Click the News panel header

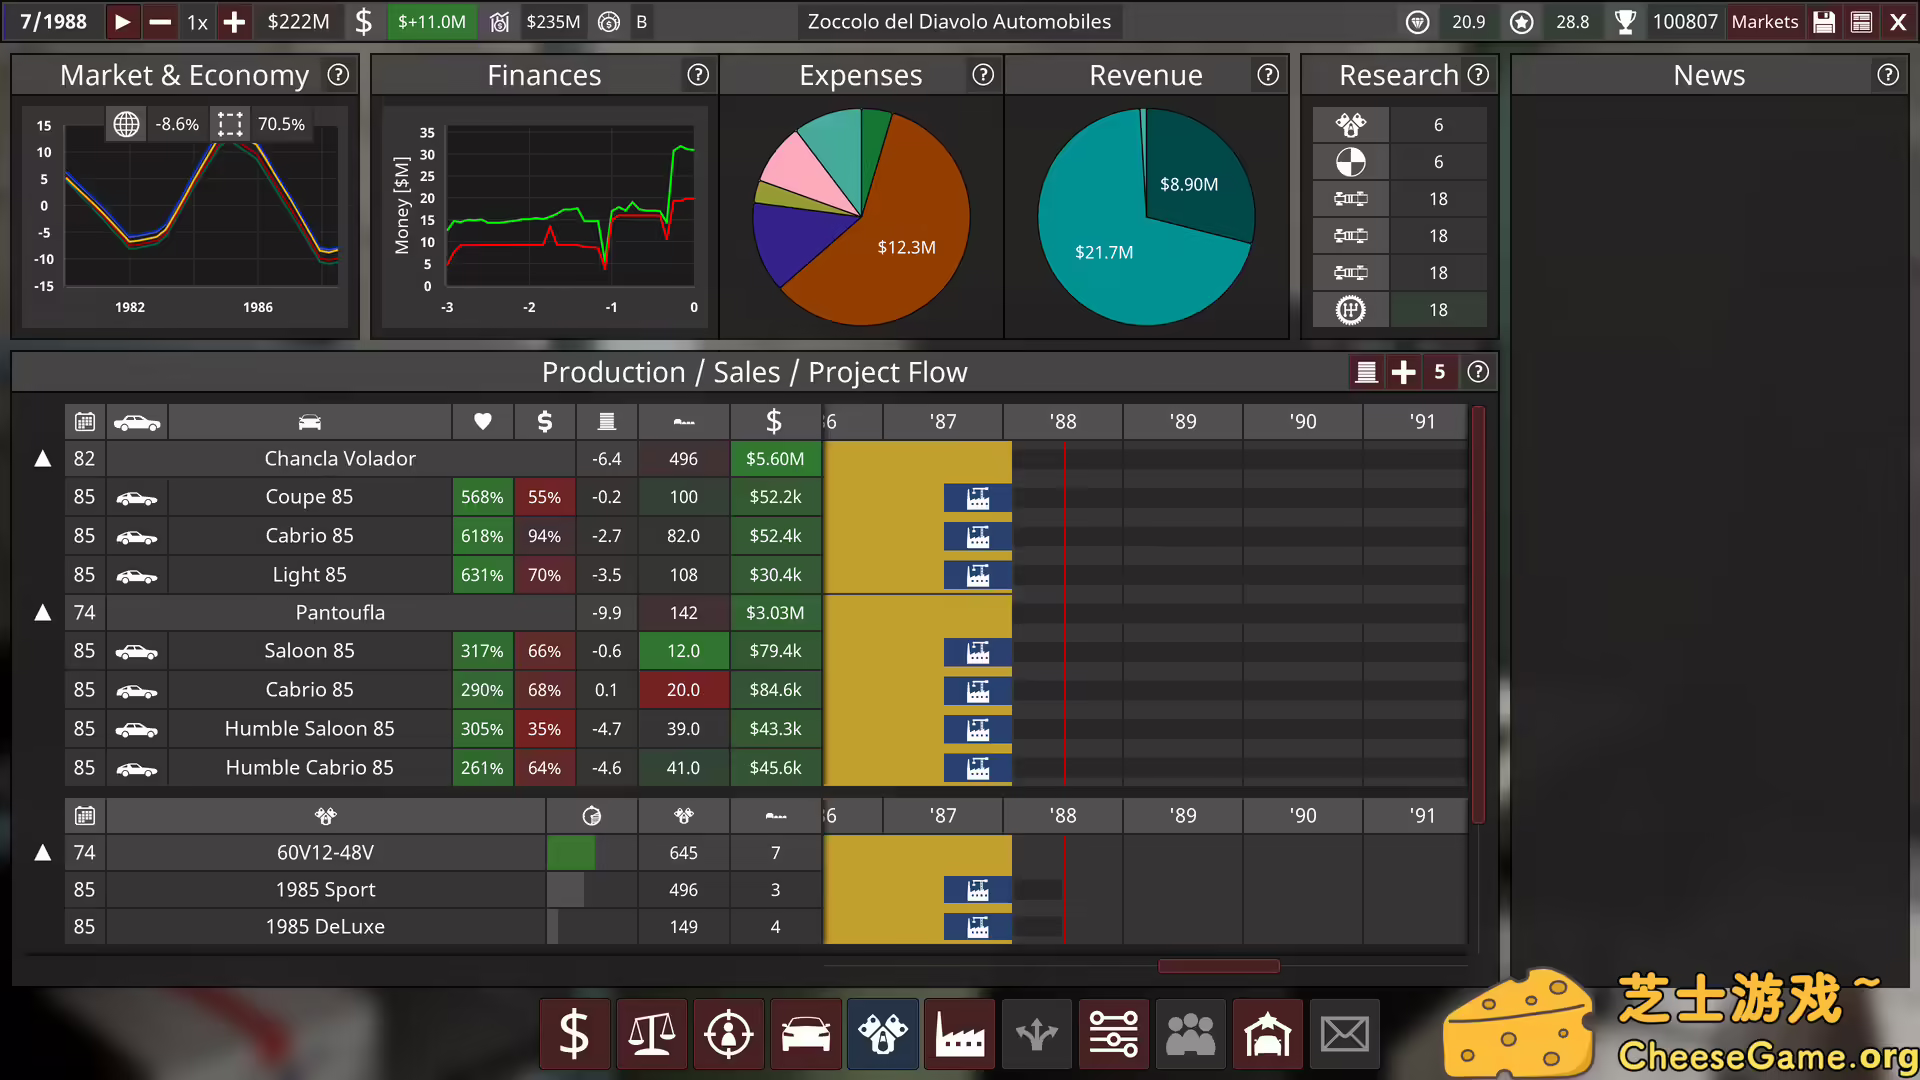[x=1708, y=75]
